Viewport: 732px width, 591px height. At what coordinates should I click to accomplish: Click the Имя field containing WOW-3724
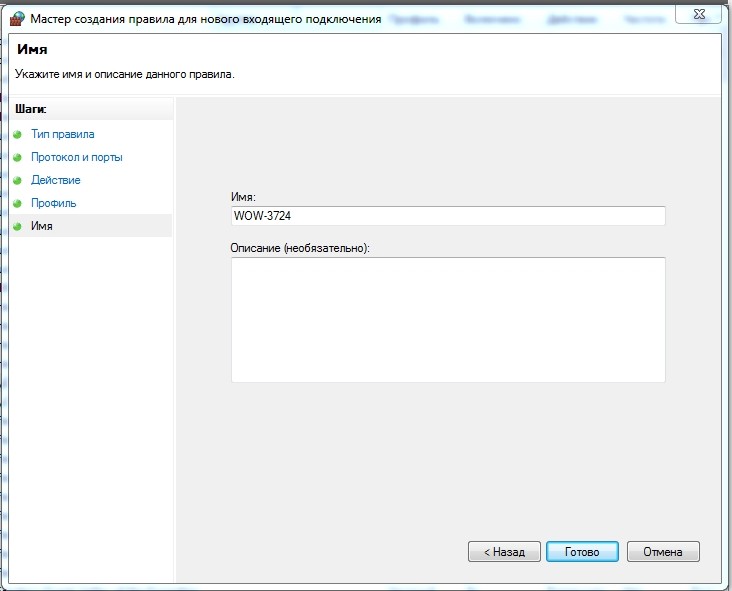point(447,217)
